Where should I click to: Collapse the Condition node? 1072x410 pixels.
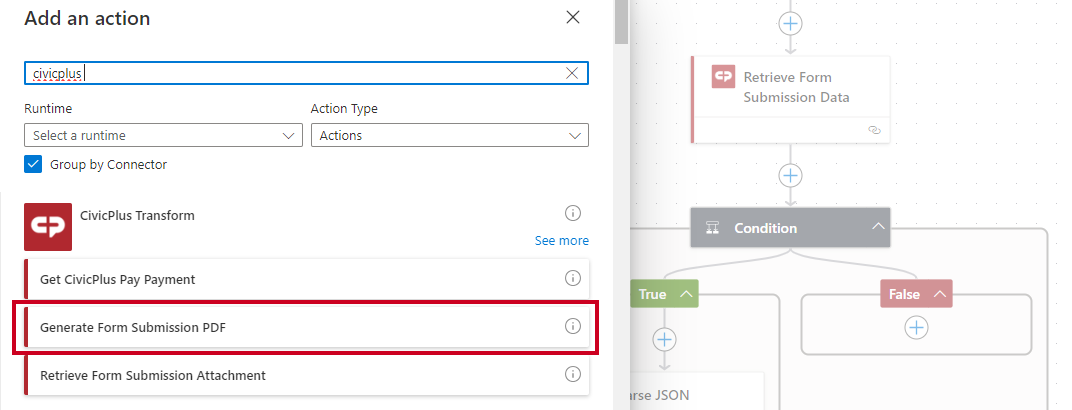click(878, 227)
